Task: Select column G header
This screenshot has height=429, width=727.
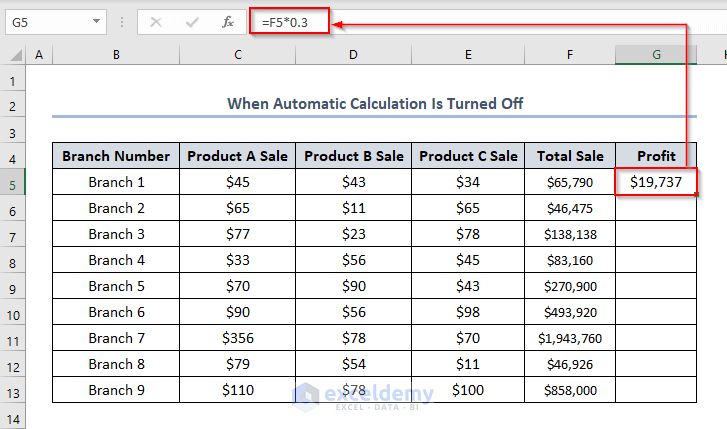Action: tap(656, 55)
